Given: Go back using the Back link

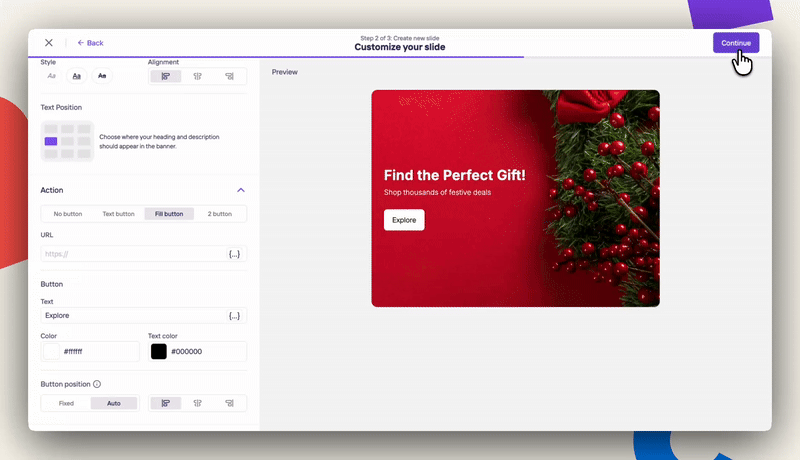Looking at the screenshot, I should [x=90, y=43].
